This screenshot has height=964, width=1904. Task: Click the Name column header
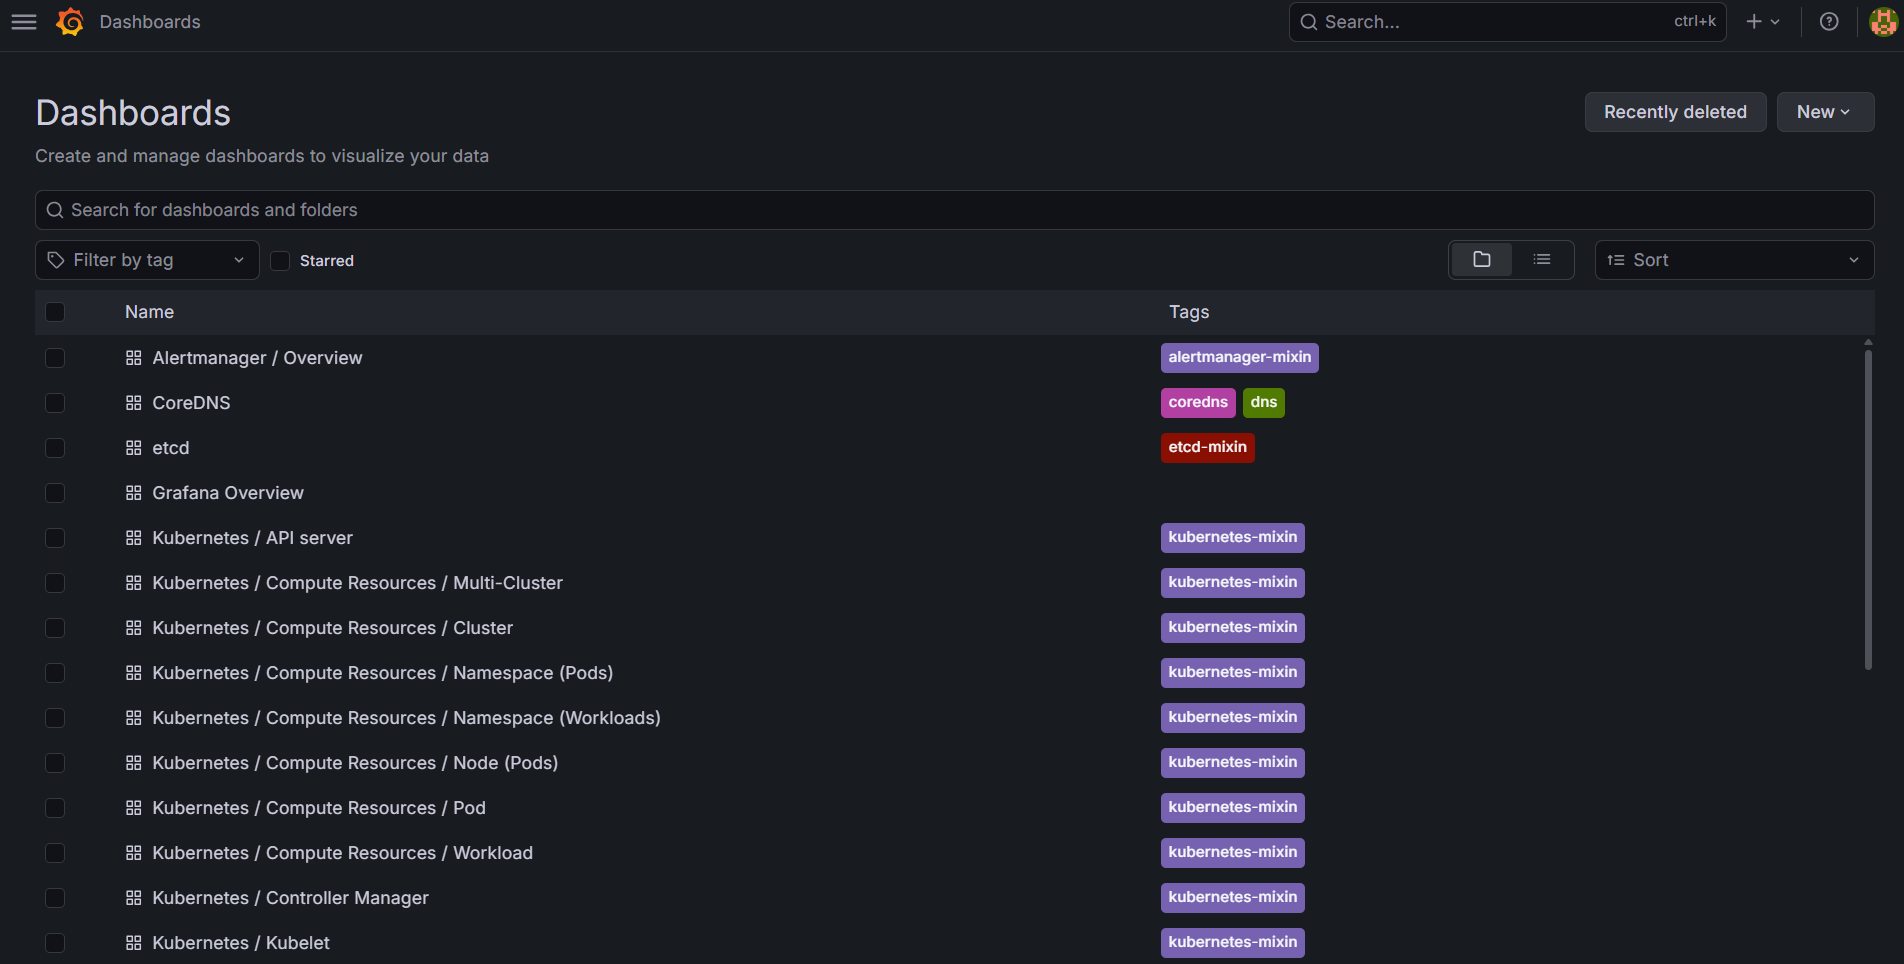[x=149, y=312]
